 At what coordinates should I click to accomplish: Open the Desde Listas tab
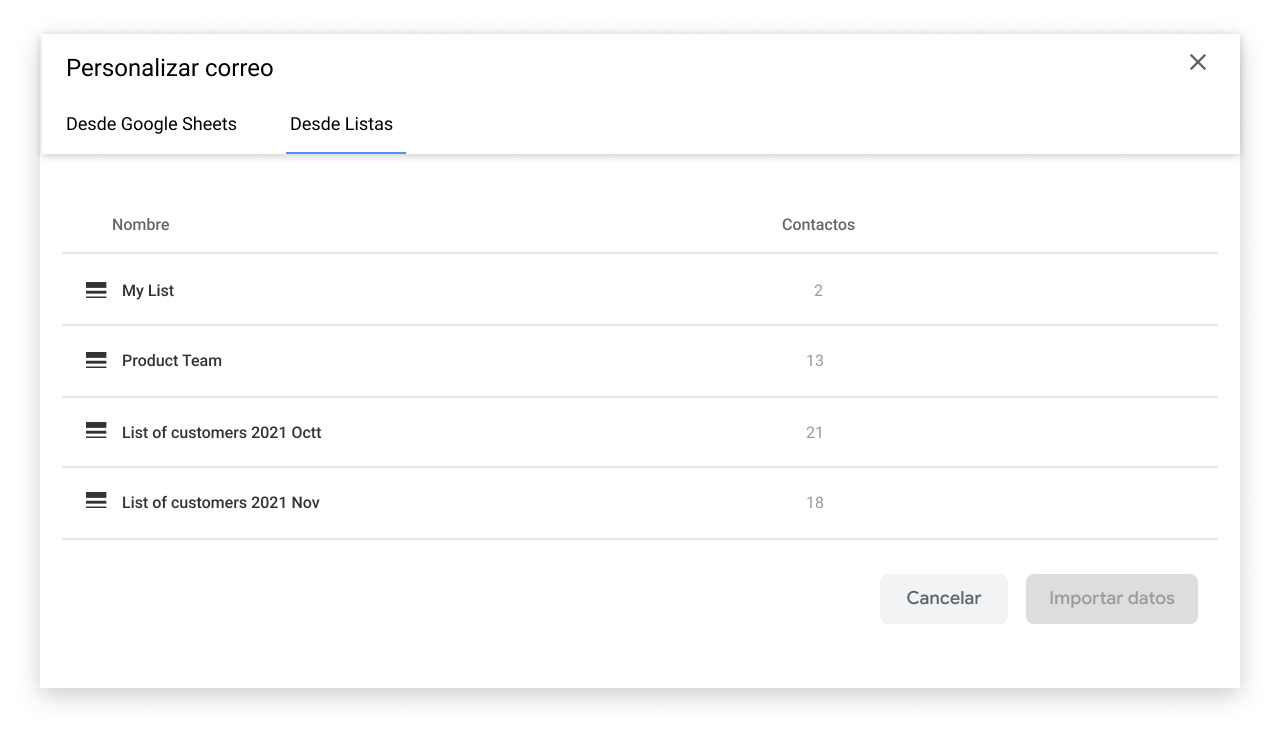click(341, 124)
